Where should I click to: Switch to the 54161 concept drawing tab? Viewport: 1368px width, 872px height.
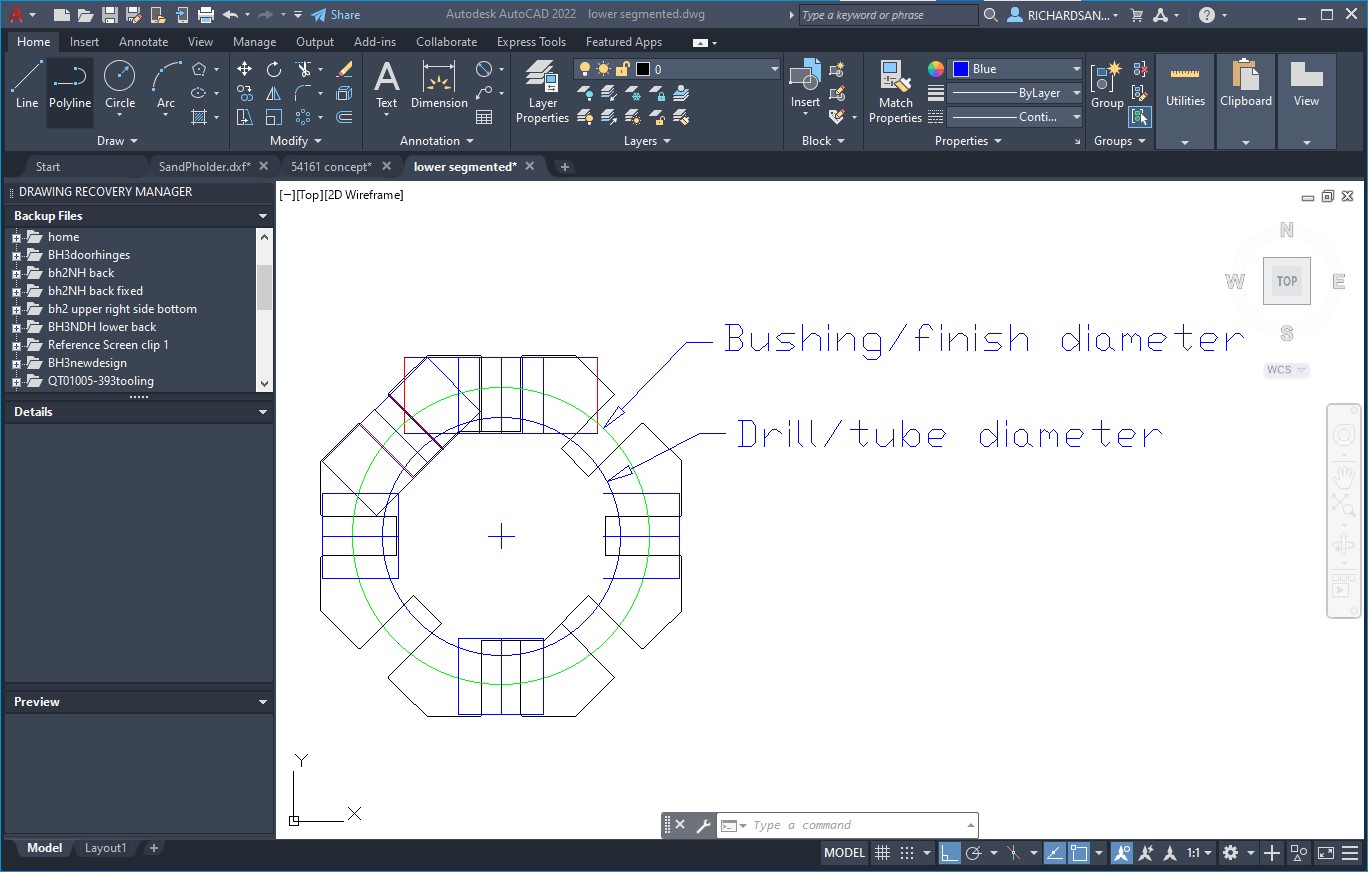click(331, 167)
